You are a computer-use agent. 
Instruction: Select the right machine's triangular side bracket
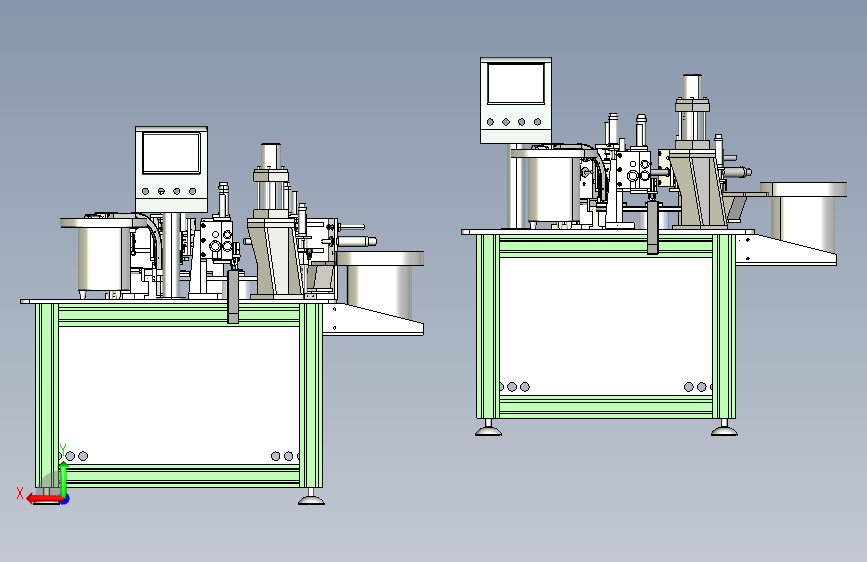tap(786, 250)
